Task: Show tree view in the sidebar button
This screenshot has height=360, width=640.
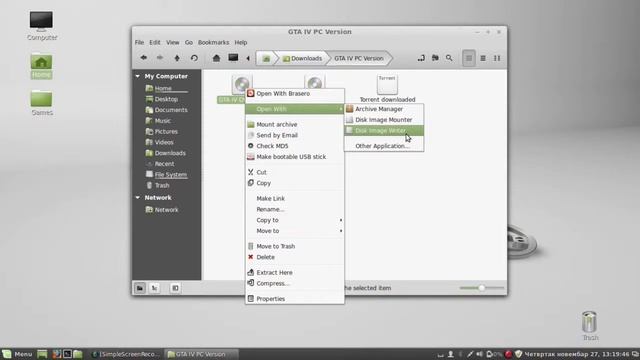Action: point(154,288)
